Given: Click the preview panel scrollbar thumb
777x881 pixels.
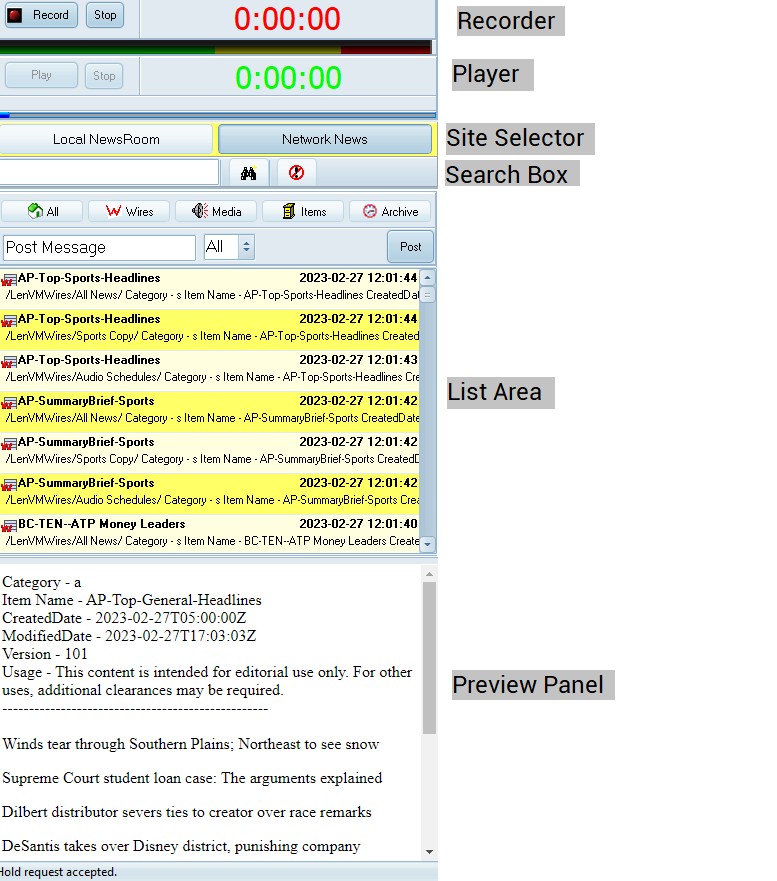Looking at the screenshot, I should (429, 658).
